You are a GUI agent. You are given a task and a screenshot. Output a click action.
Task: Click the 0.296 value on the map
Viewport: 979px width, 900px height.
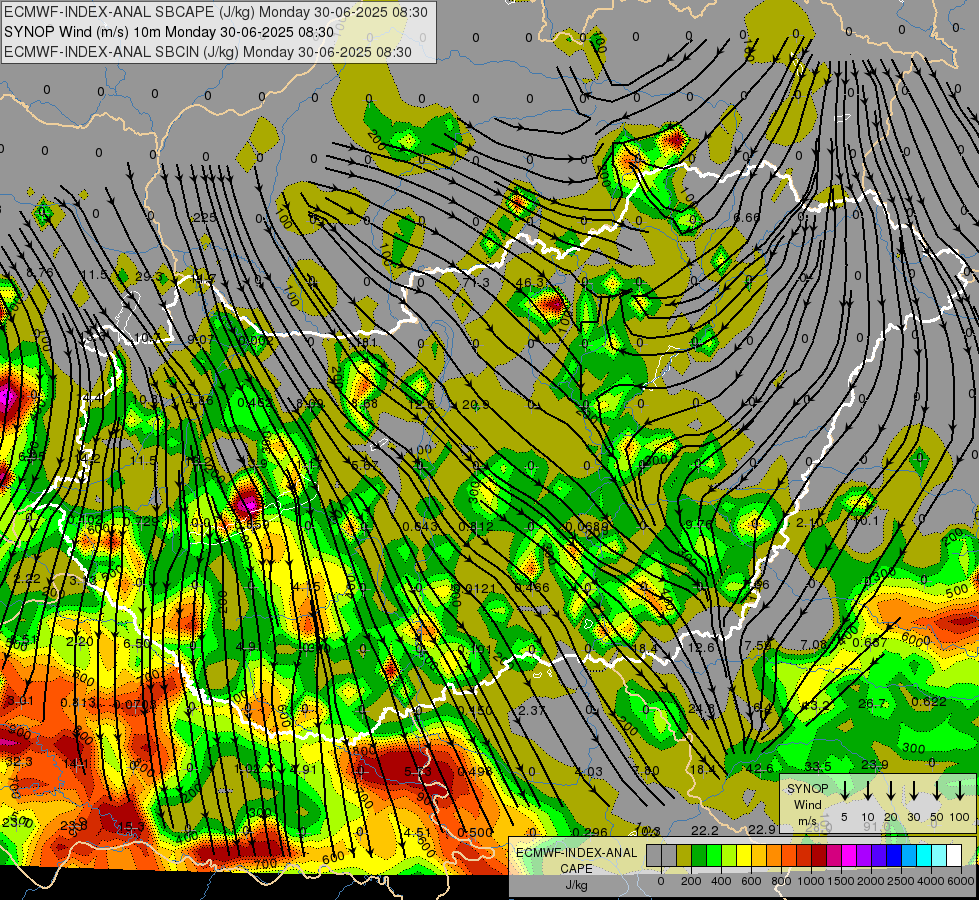(589, 833)
